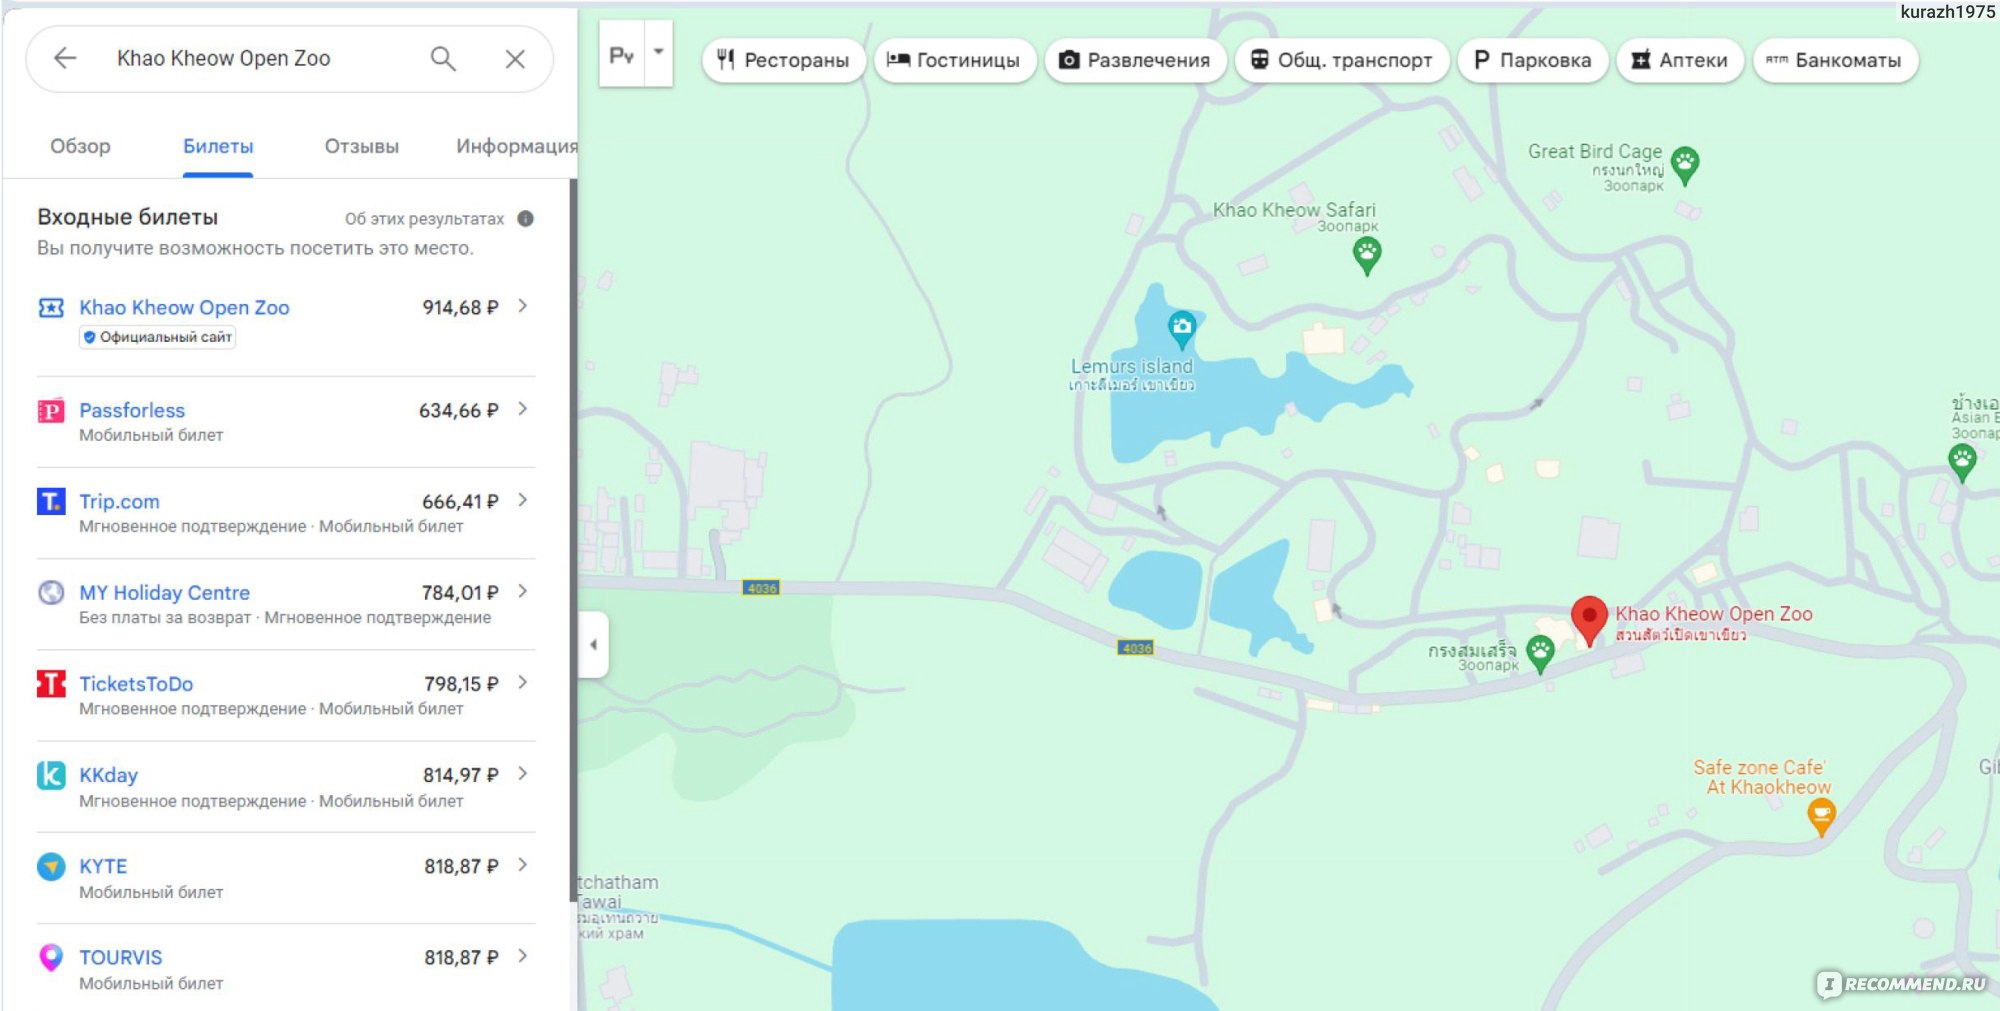Click the red Khao Kheow Open Zoo map pin
Screen dimensions: 2000x1011
[1589, 619]
